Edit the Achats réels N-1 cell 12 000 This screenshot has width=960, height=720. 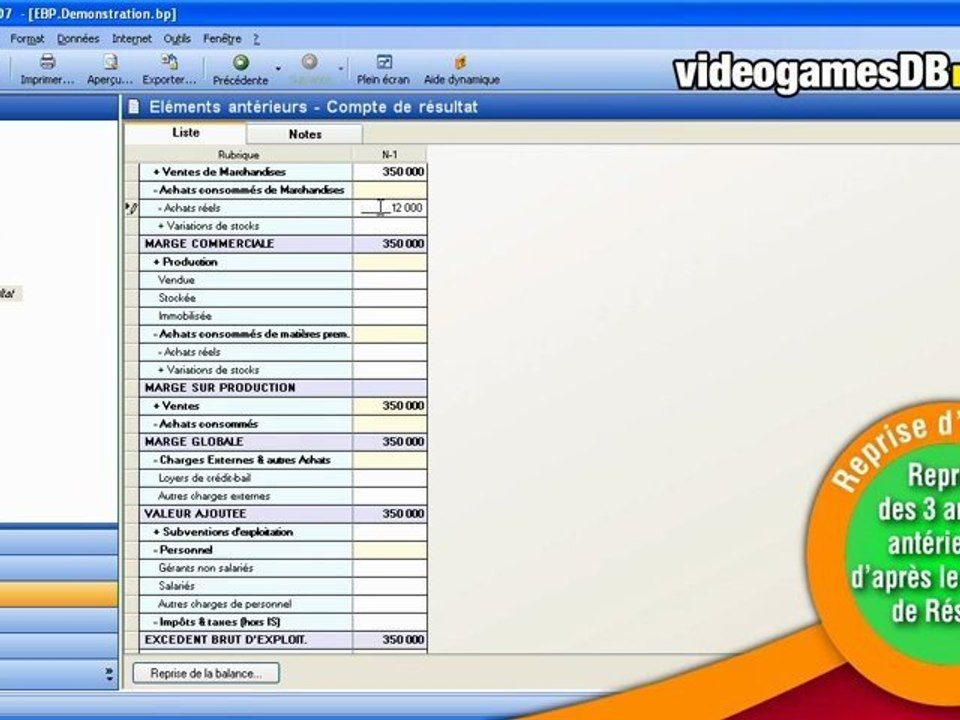tap(390, 208)
